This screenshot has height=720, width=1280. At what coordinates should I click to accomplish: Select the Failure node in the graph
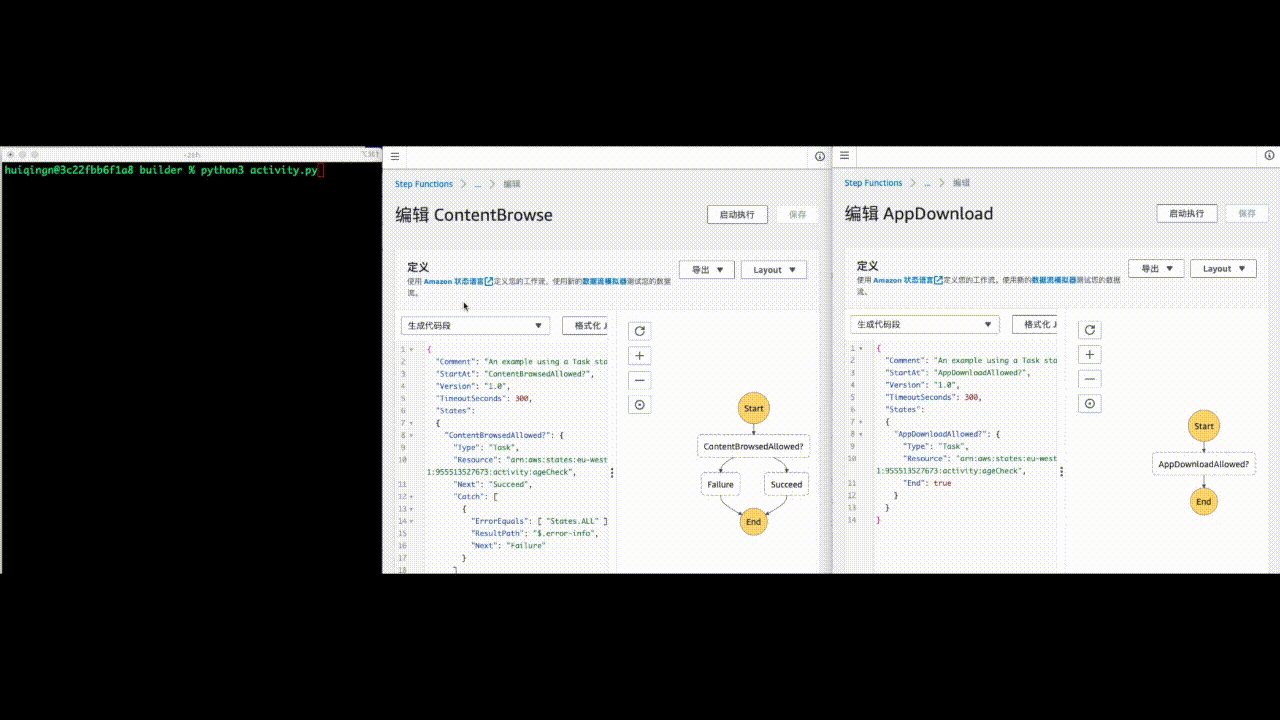tap(720, 484)
